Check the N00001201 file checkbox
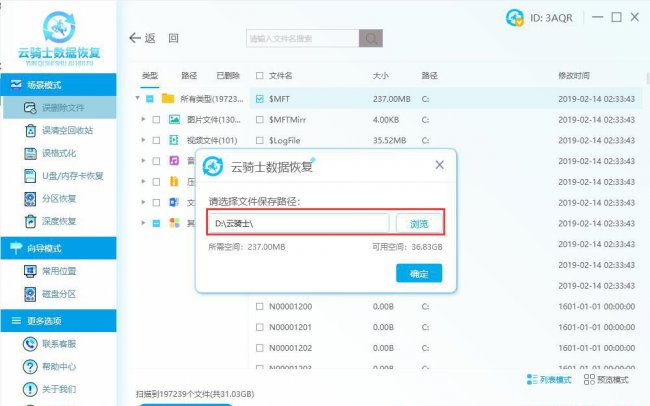This screenshot has height=406, width=650. click(260, 327)
